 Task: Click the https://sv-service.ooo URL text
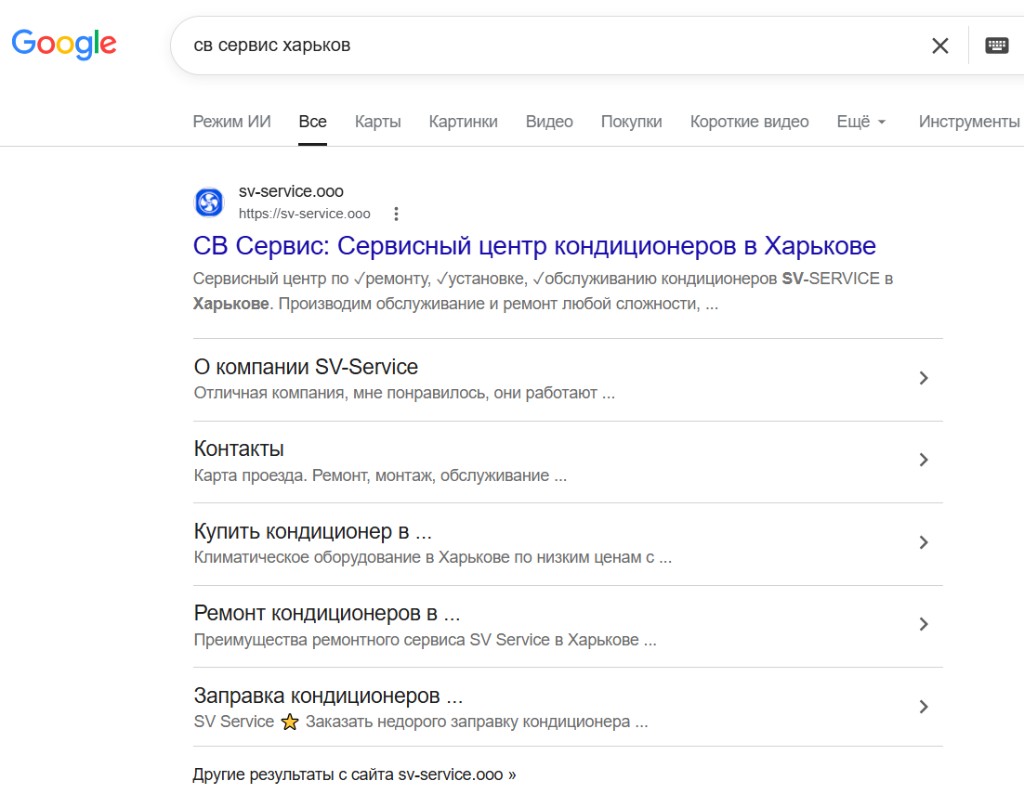point(304,214)
